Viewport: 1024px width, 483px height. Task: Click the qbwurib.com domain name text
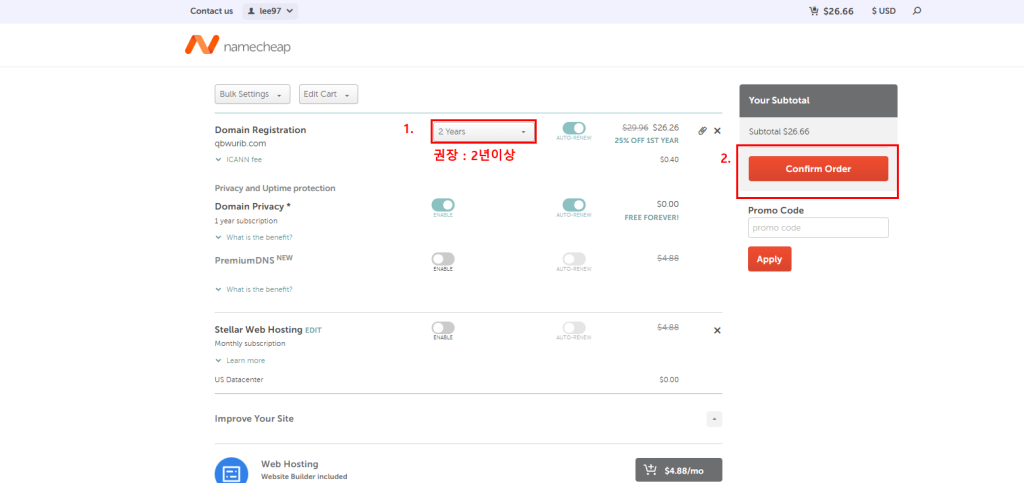point(240,144)
